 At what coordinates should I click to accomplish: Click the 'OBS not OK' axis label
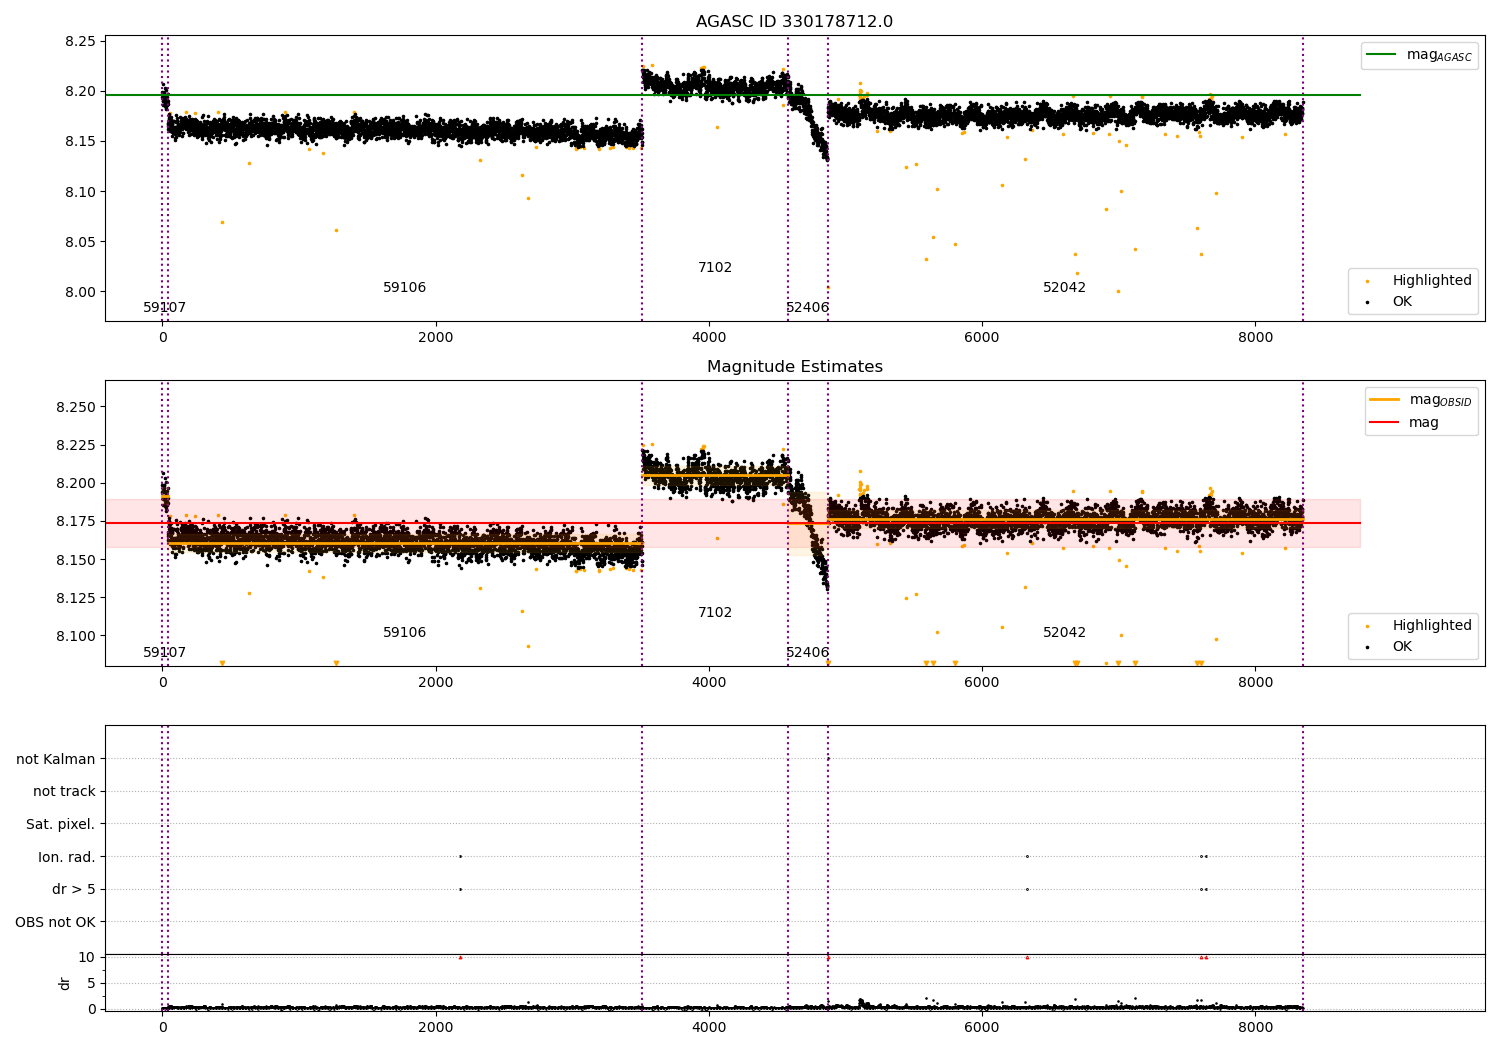tap(55, 923)
